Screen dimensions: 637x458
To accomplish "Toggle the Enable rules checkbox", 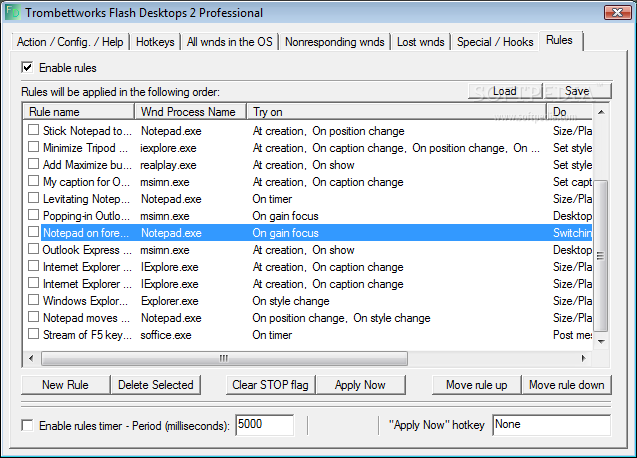I will click(x=27, y=67).
